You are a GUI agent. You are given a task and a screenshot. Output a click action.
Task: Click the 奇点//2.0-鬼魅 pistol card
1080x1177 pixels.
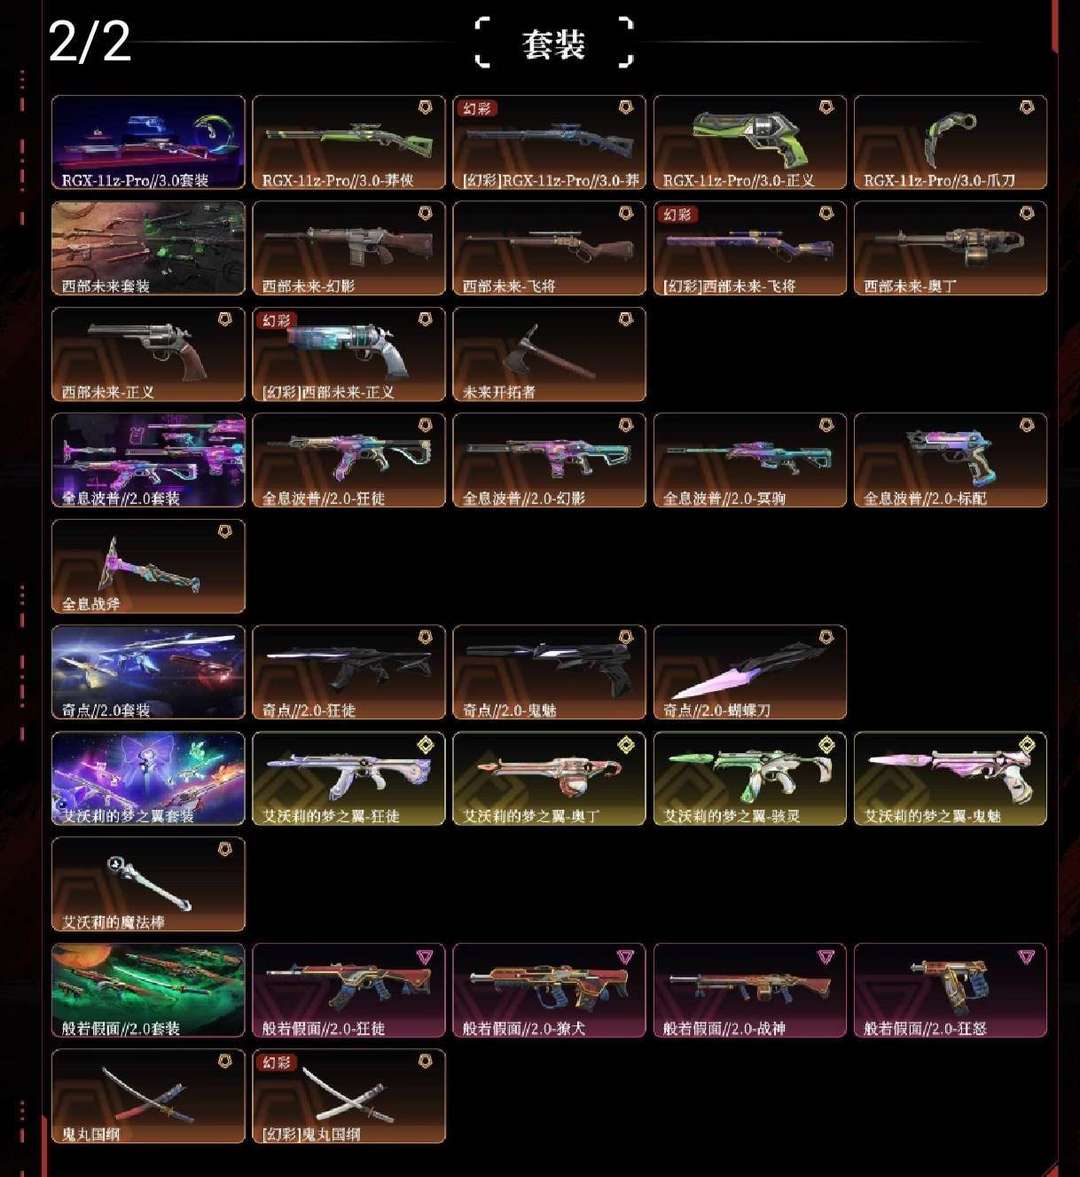pos(549,672)
